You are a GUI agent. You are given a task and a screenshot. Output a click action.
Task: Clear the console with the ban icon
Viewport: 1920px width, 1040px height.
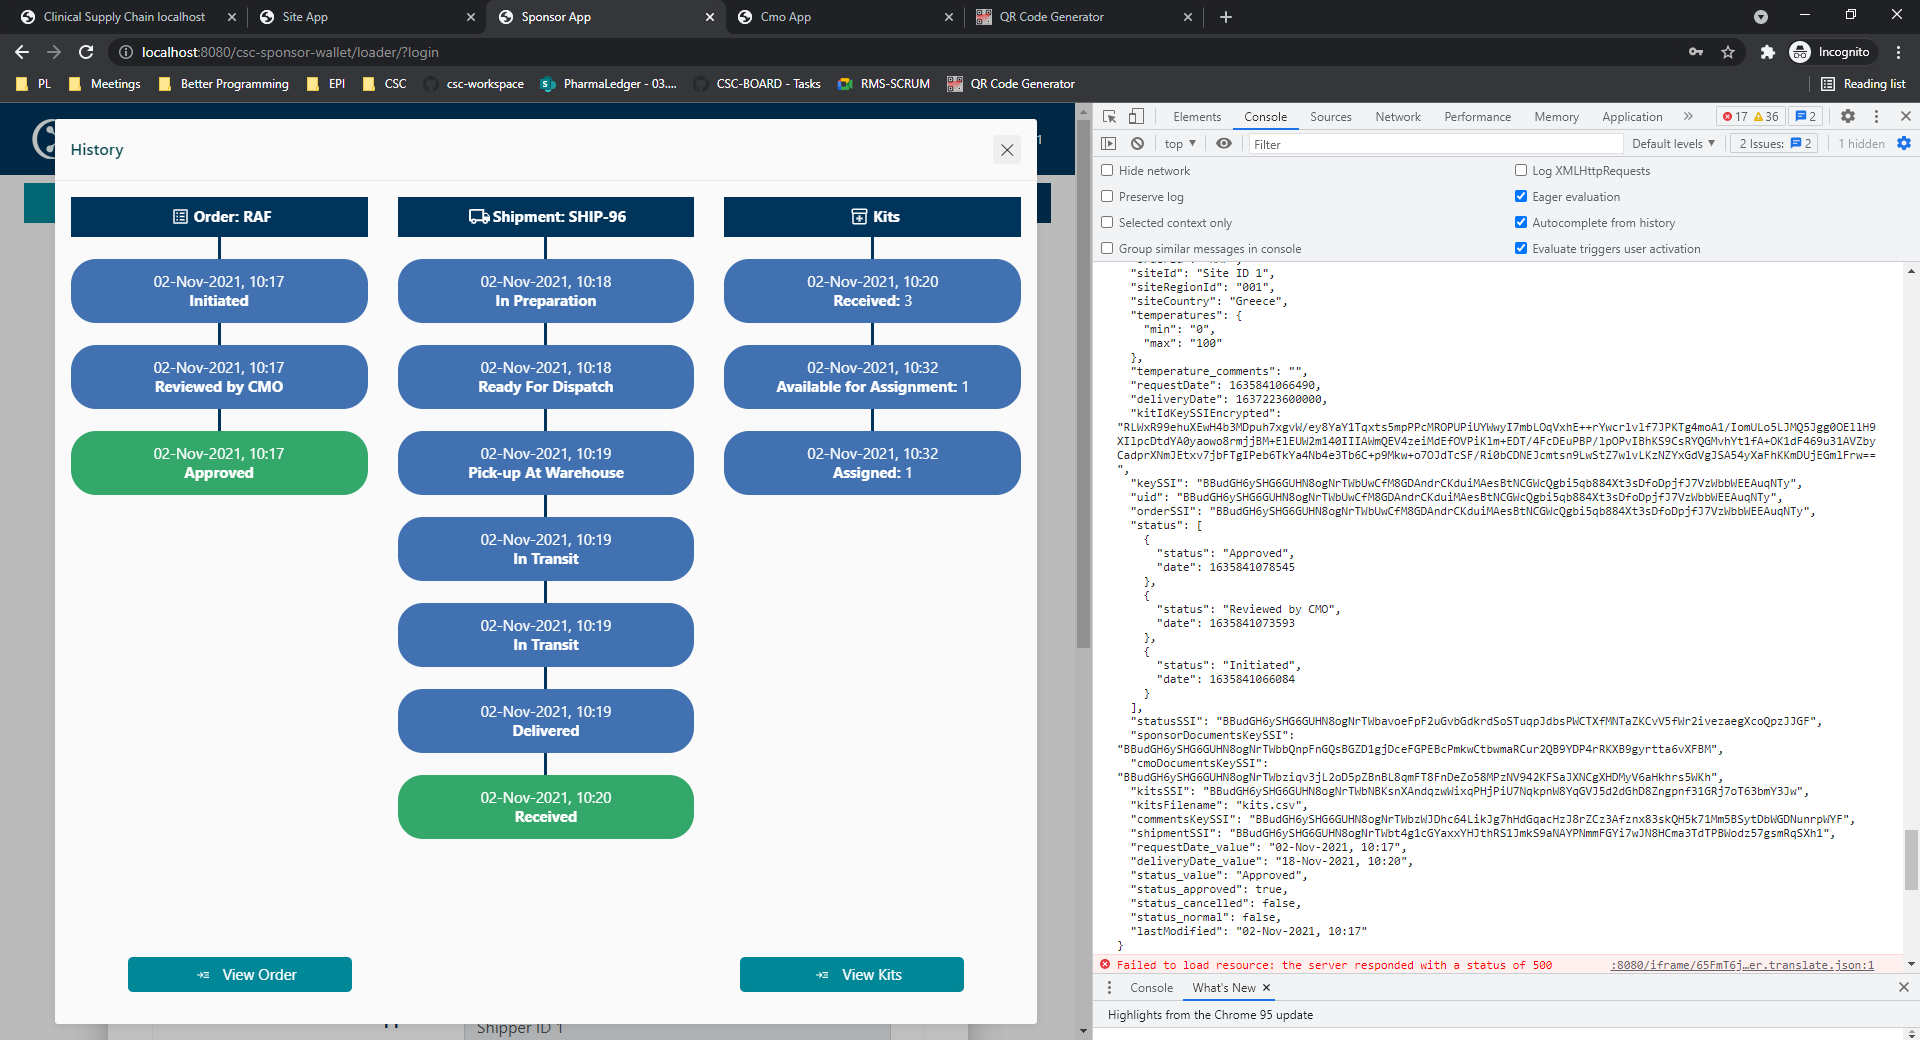click(x=1137, y=143)
